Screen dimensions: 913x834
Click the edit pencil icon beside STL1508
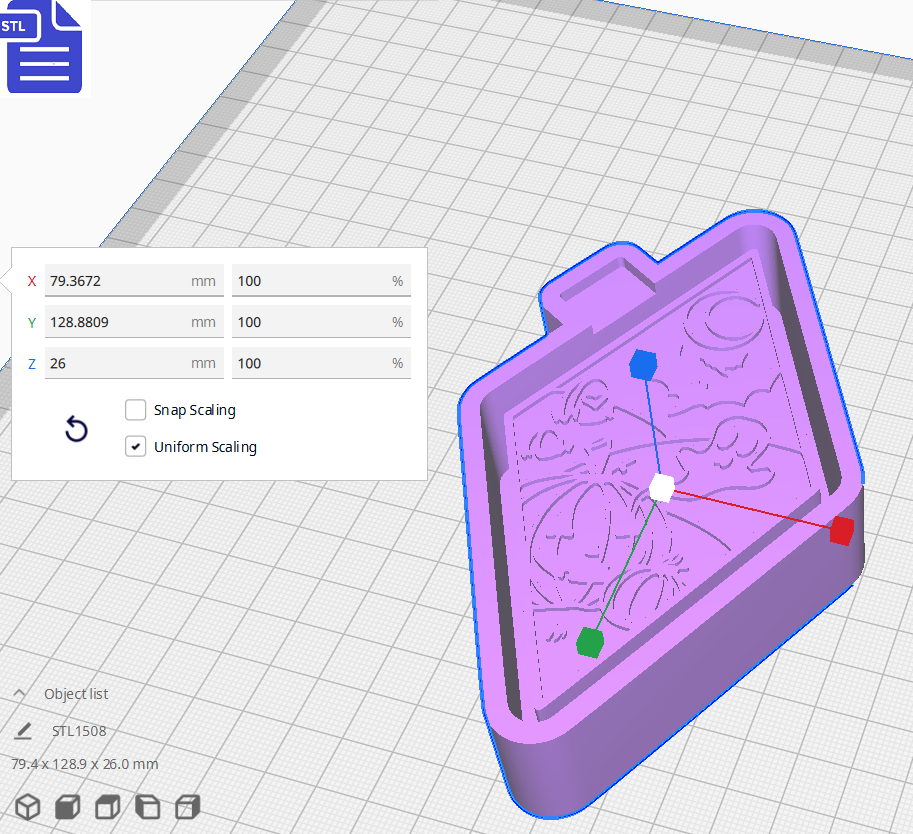point(23,731)
